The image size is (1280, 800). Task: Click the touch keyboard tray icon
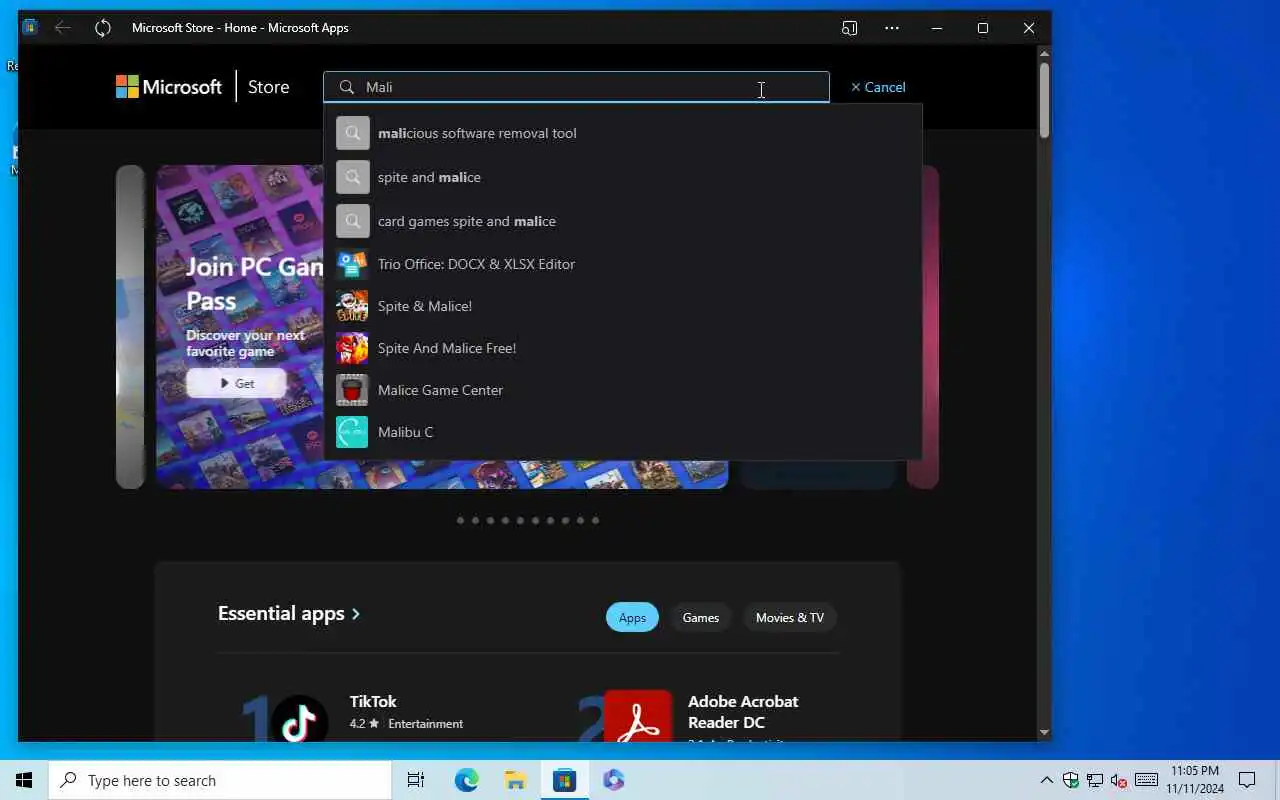click(x=1147, y=780)
